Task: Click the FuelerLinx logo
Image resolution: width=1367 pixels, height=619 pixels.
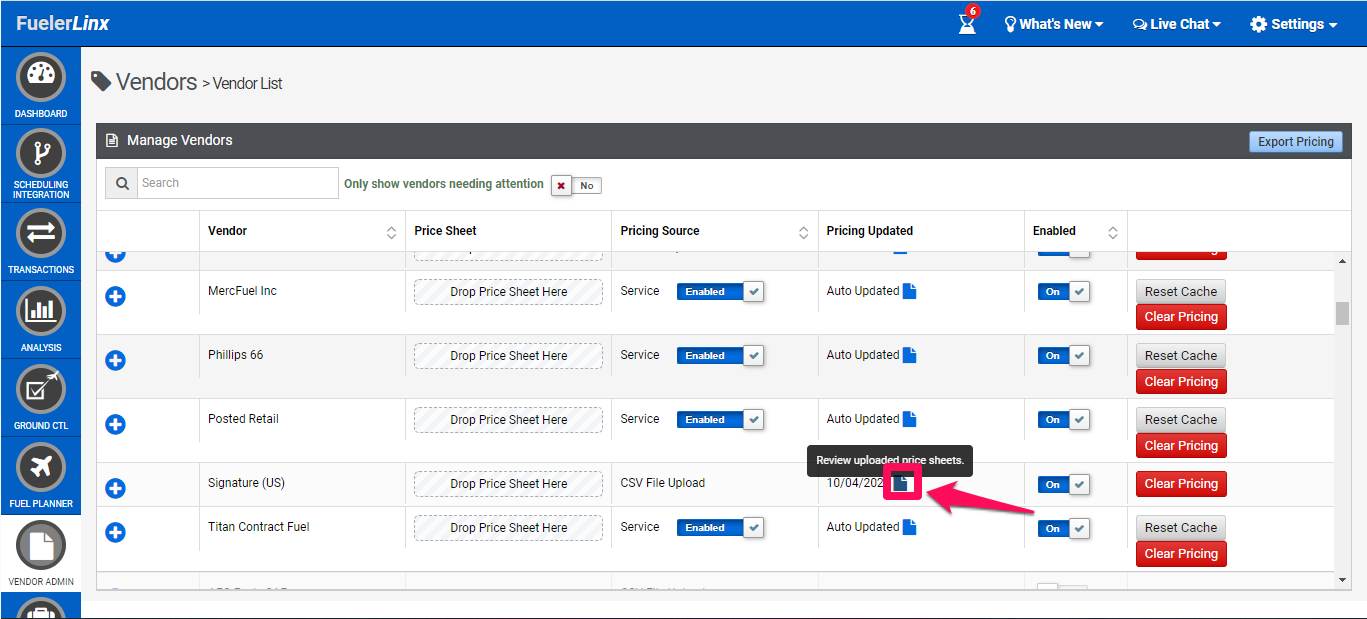Action: click(x=62, y=23)
